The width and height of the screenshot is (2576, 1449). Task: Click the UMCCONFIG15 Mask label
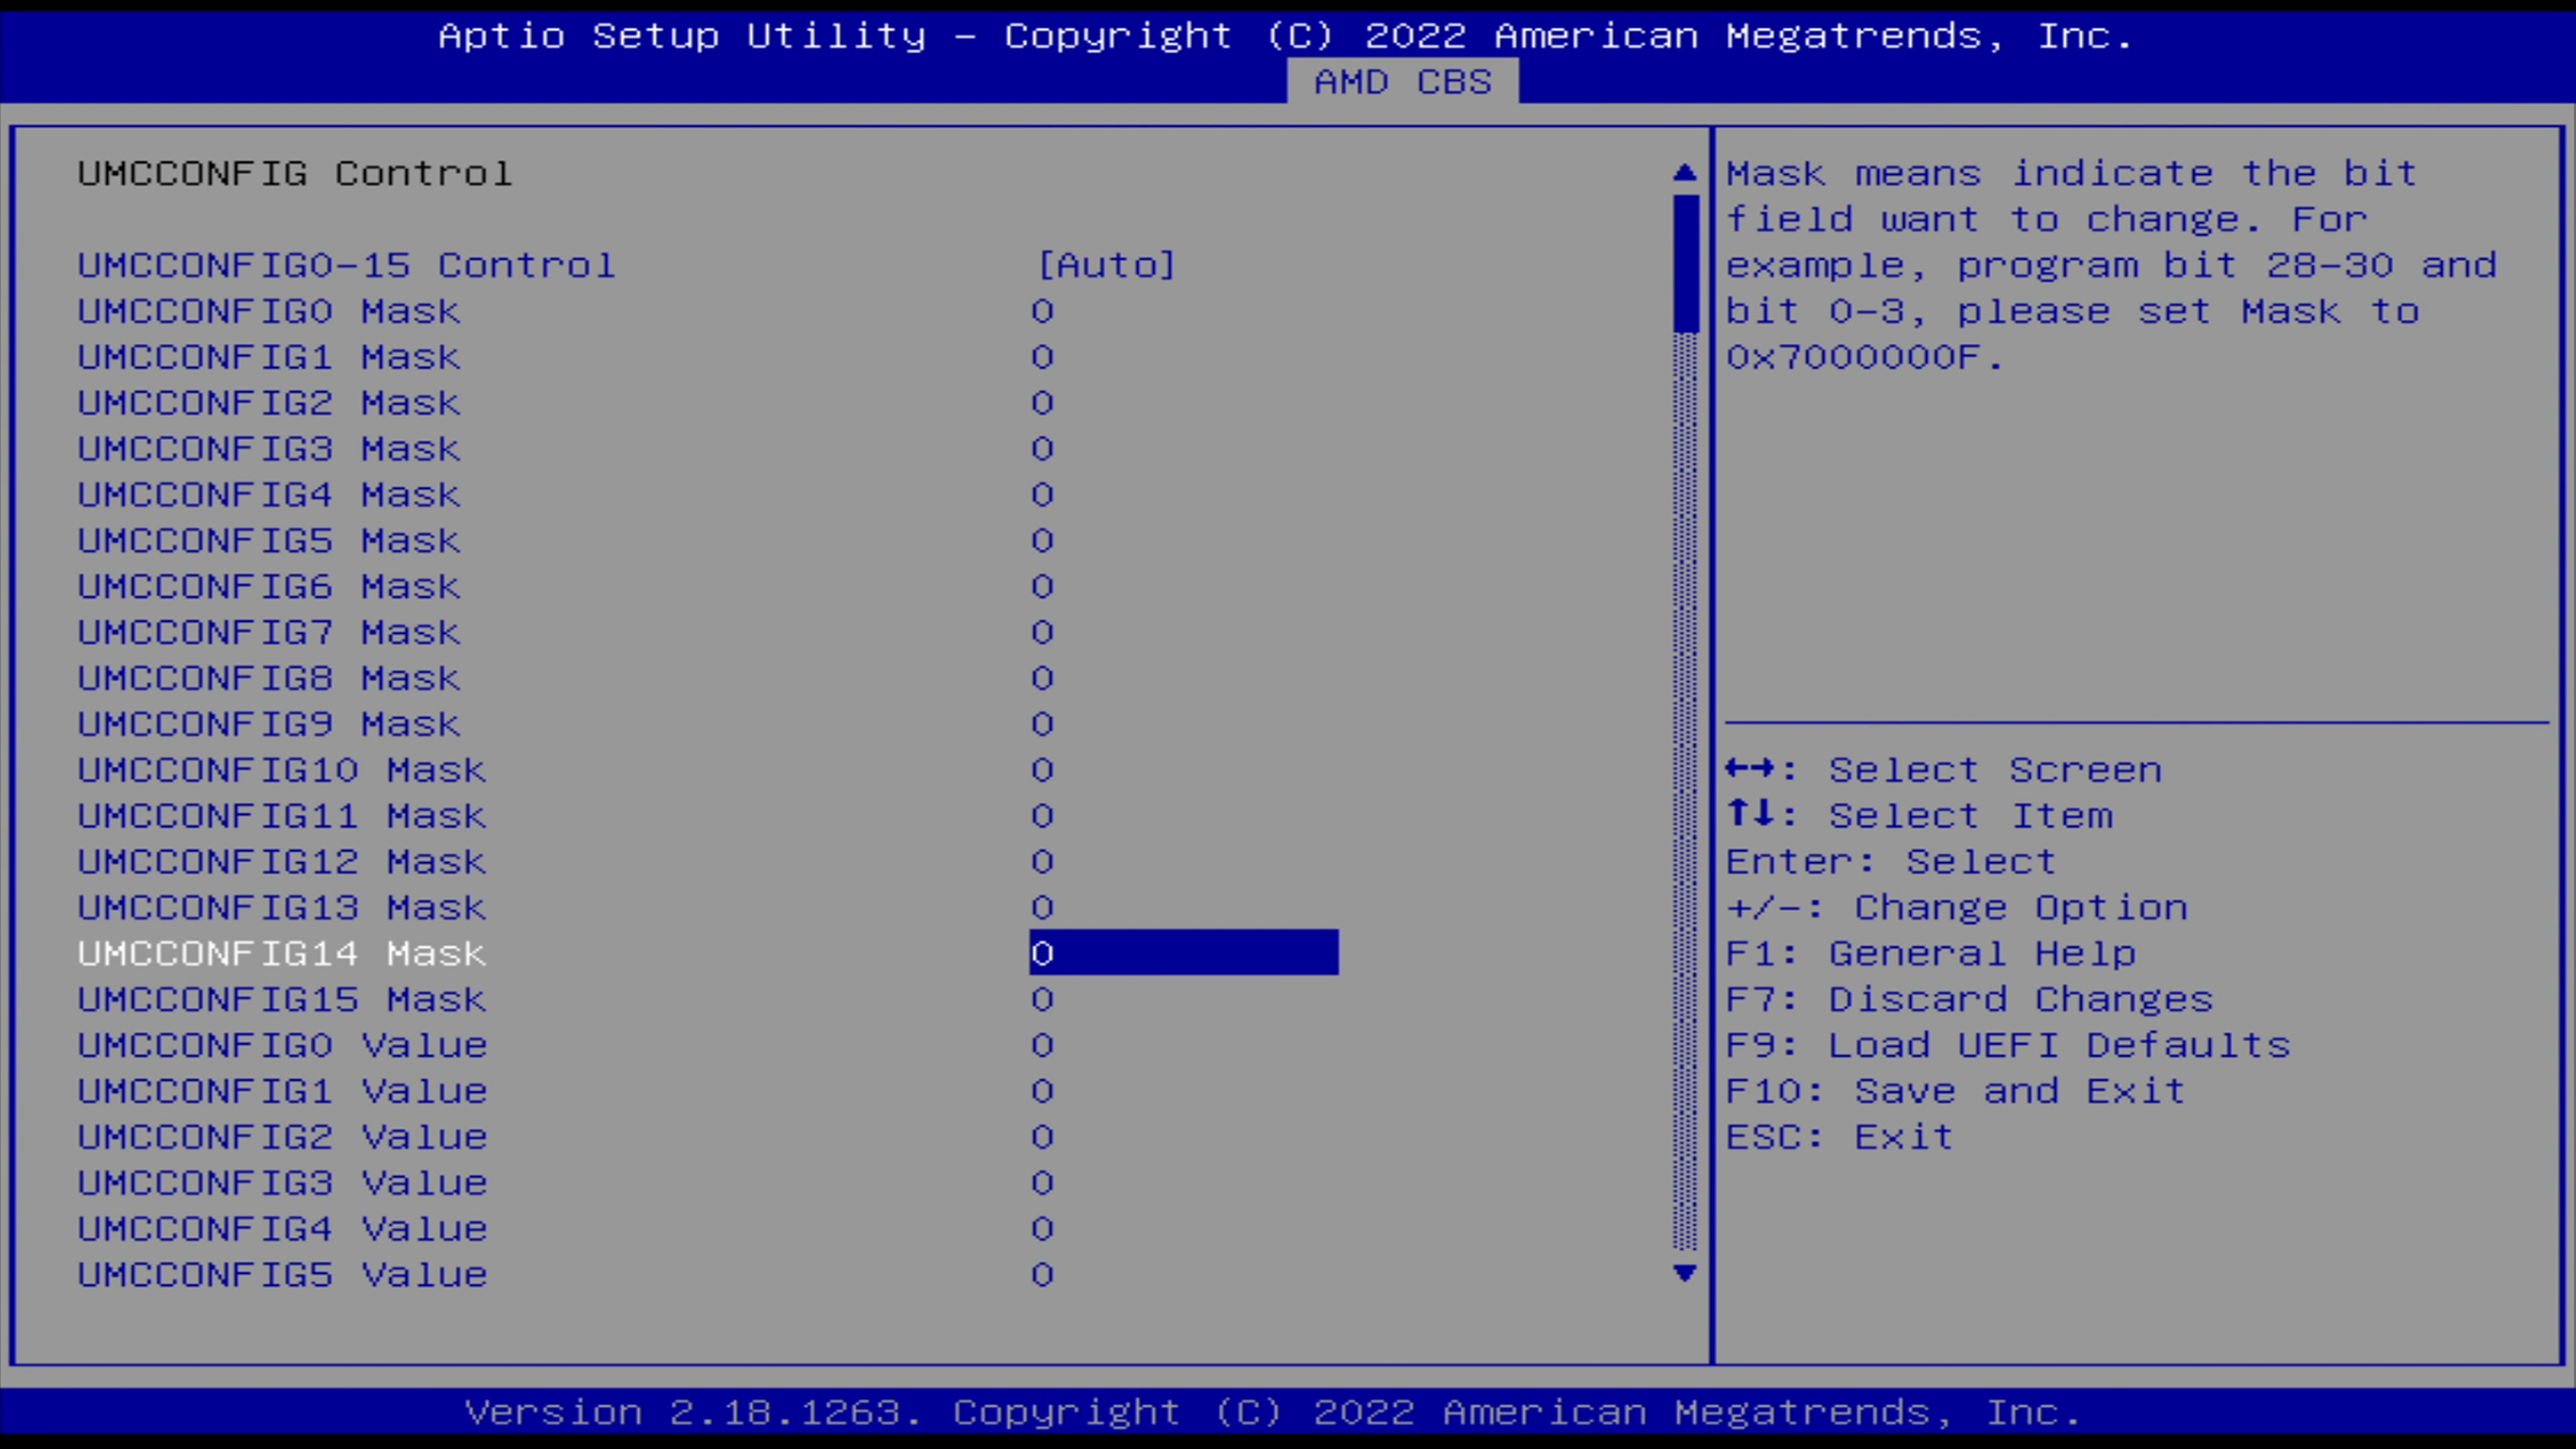[x=282, y=999]
